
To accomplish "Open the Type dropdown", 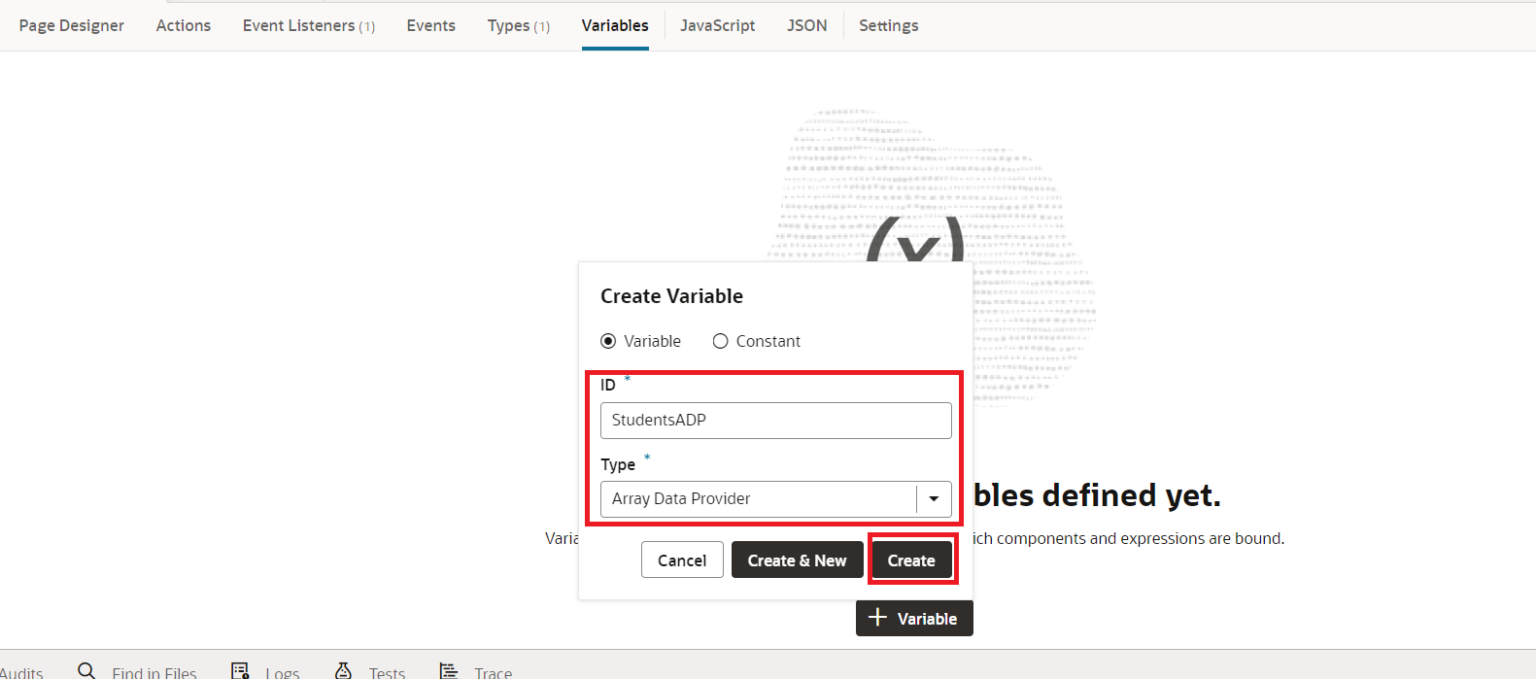I will 934,499.
